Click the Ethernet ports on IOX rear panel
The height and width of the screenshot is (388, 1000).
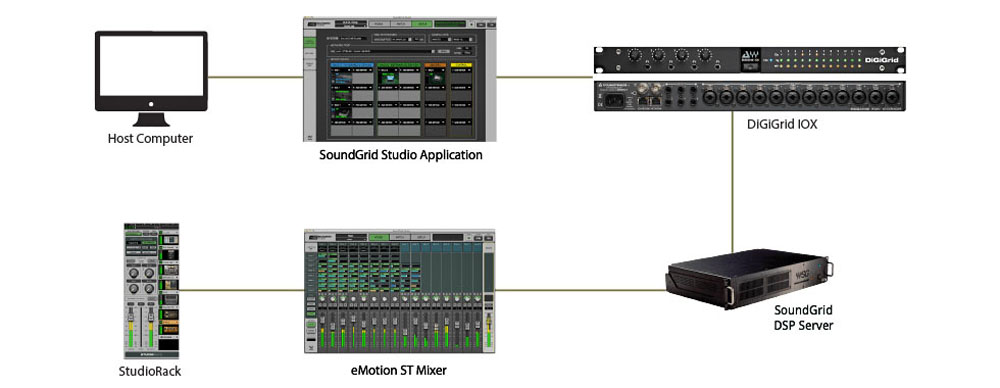(650, 101)
